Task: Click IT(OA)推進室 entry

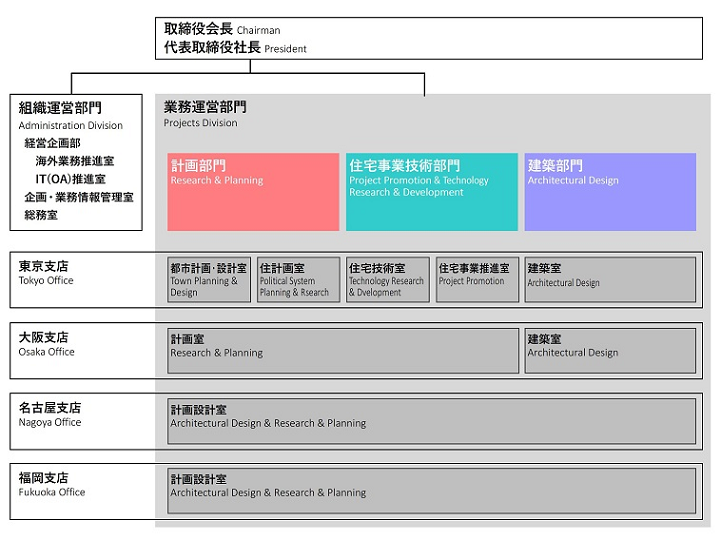Action: [x=70, y=179]
